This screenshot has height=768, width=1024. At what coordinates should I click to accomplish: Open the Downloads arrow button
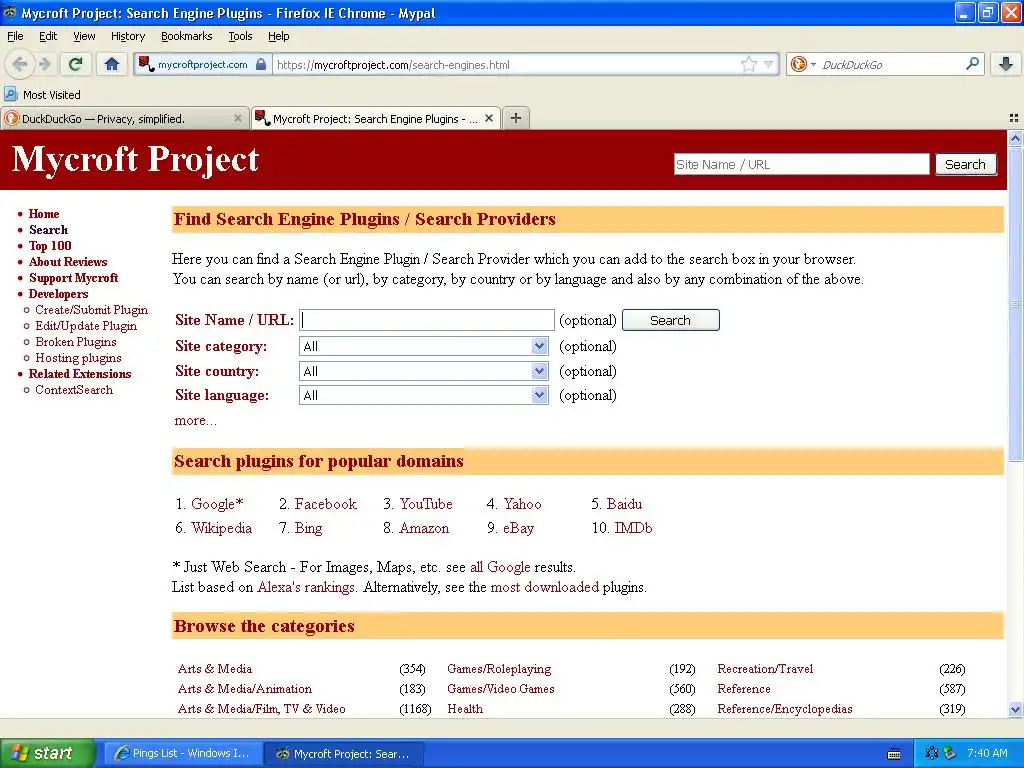coord(1006,64)
